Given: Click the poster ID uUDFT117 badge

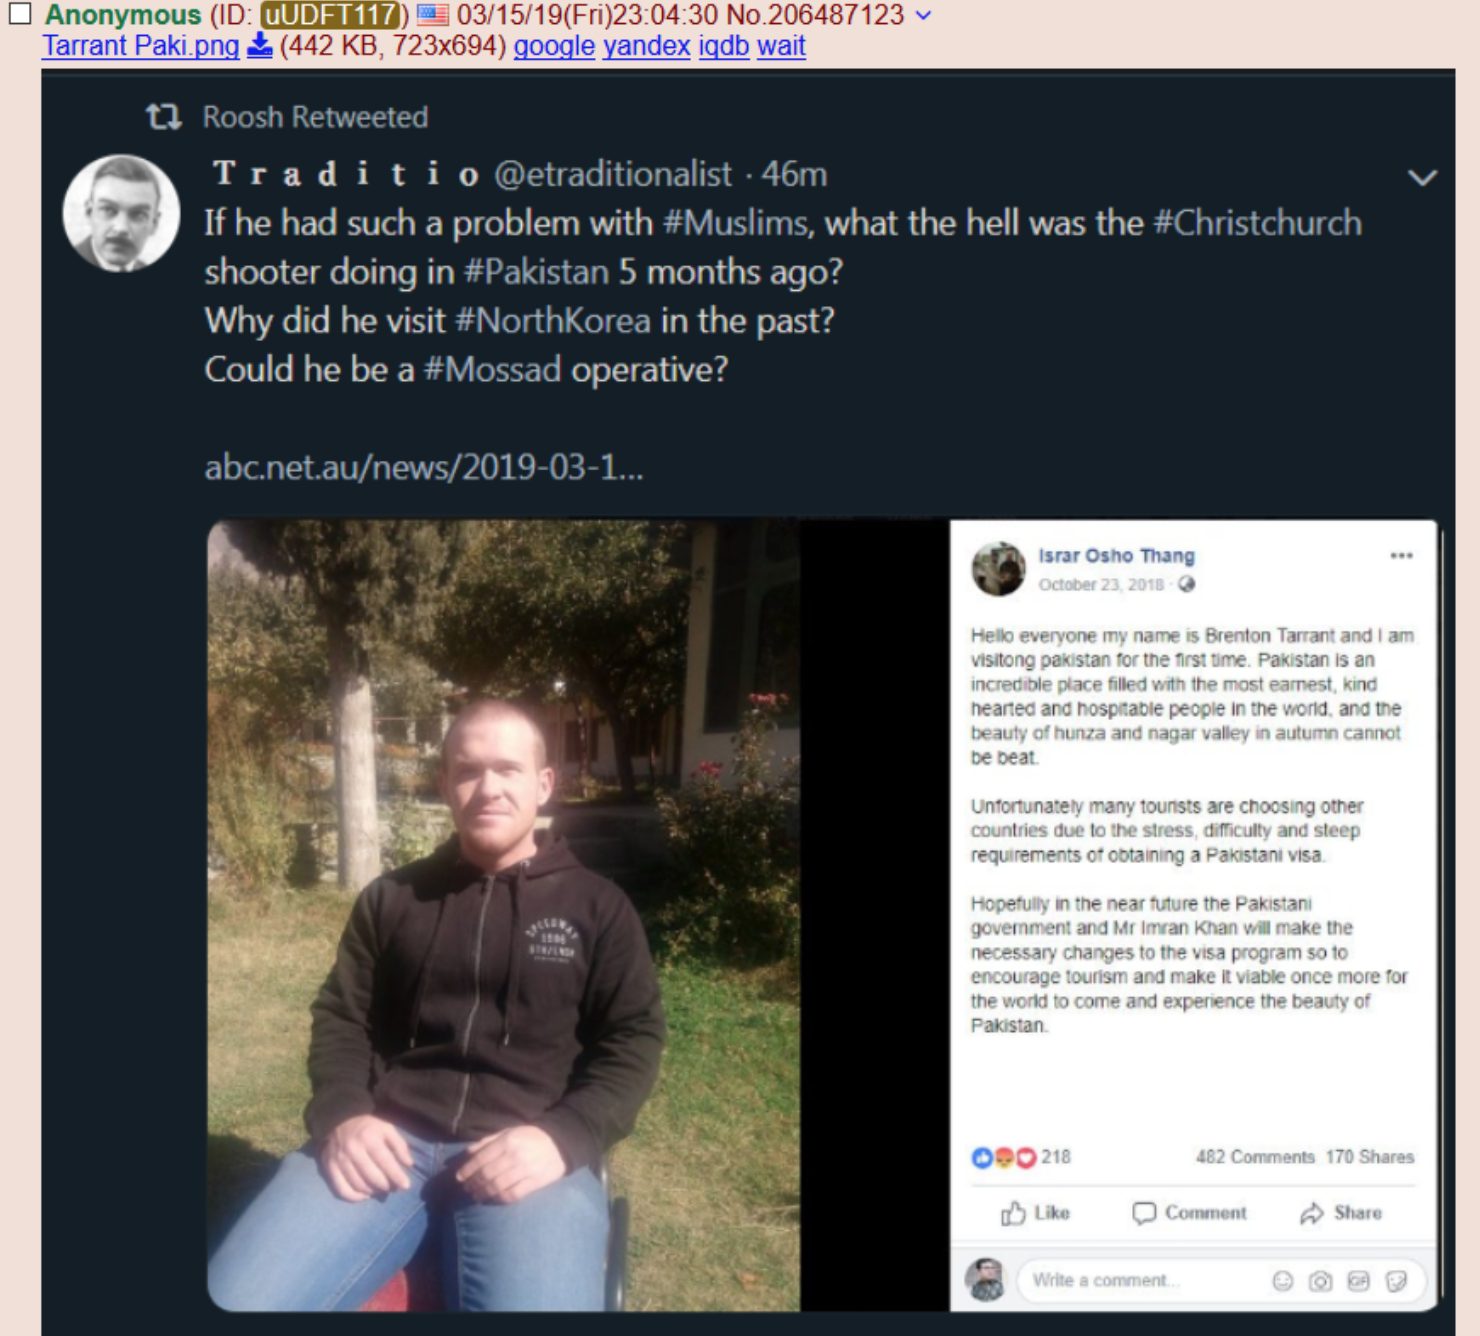Looking at the screenshot, I should click(x=331, y=15).
